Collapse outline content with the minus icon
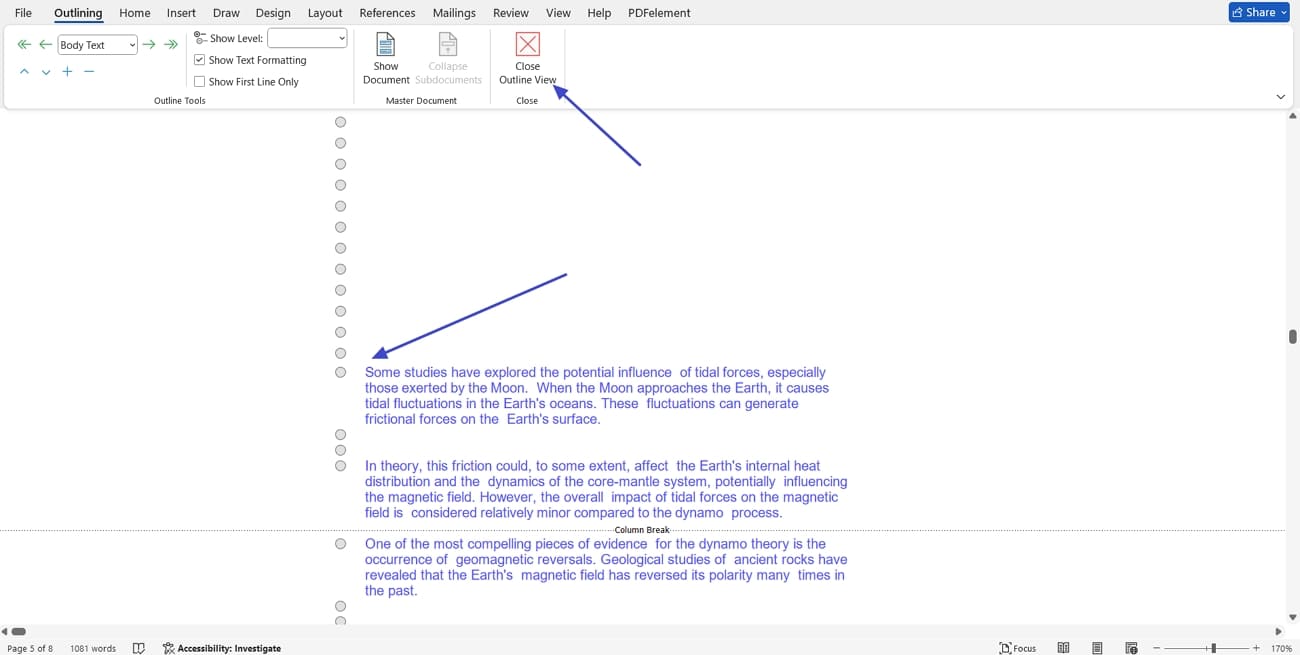Image resolution: width=1300 pixels, height=655 pixels. click(x=88, y=71)
